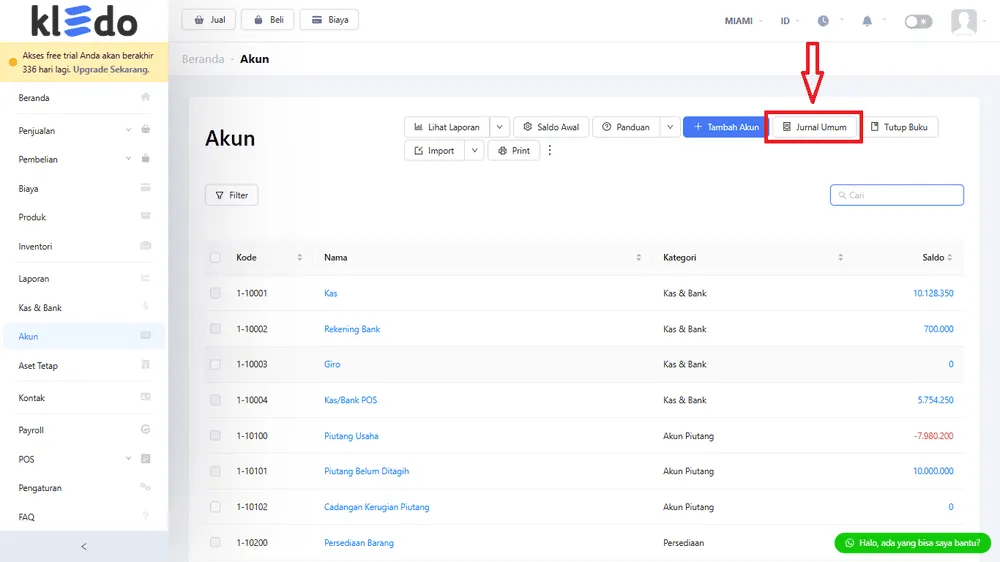The image size is (1000, 562).
Task: Click the Print printer icon button
Action: 514,151
